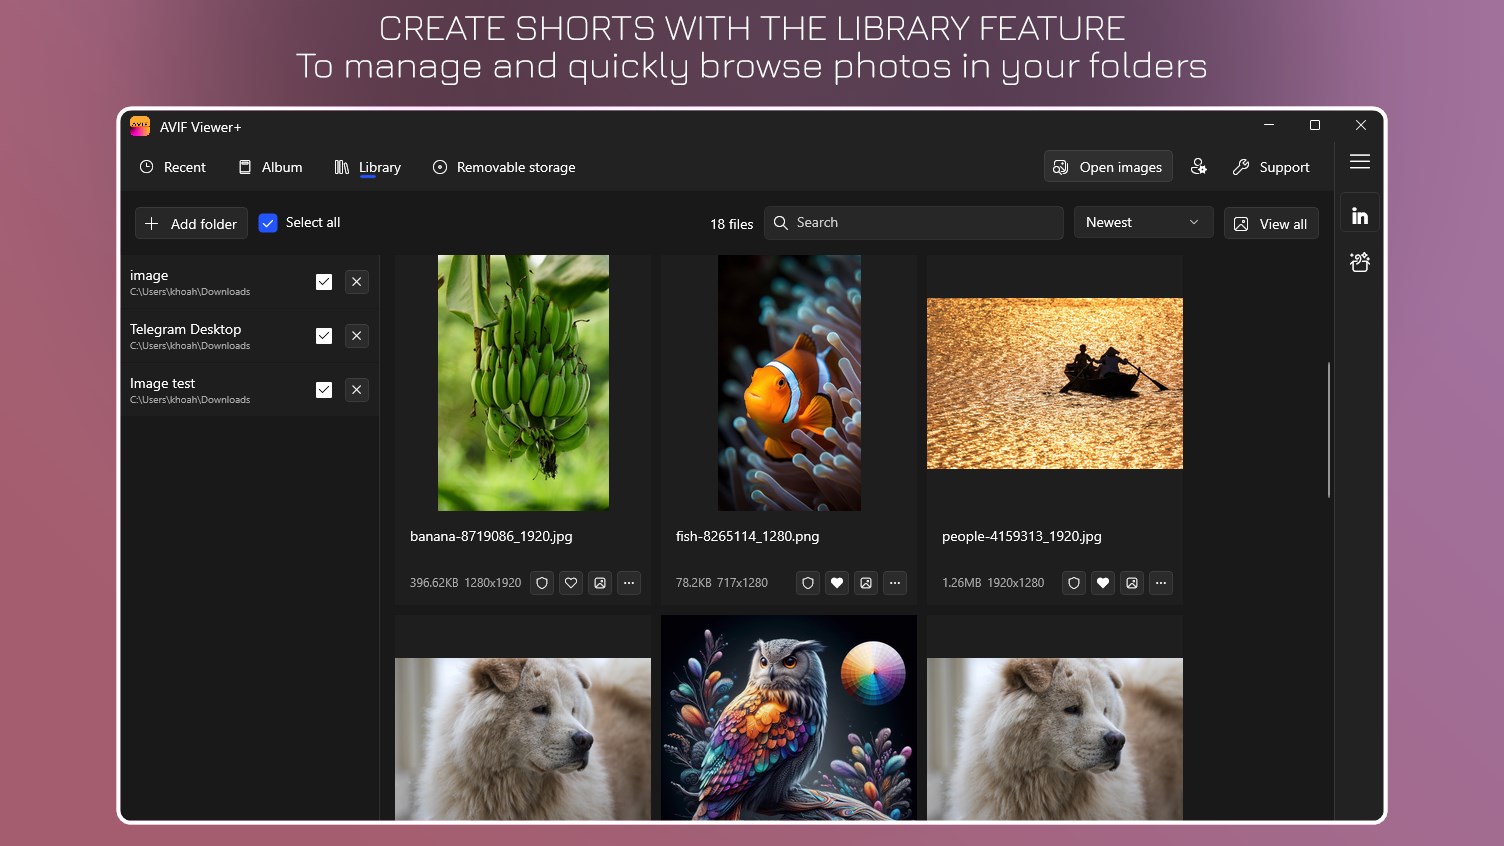Click the user settings icon beside Open images
Screen dimensions: 1504x846
[1199, 167]
